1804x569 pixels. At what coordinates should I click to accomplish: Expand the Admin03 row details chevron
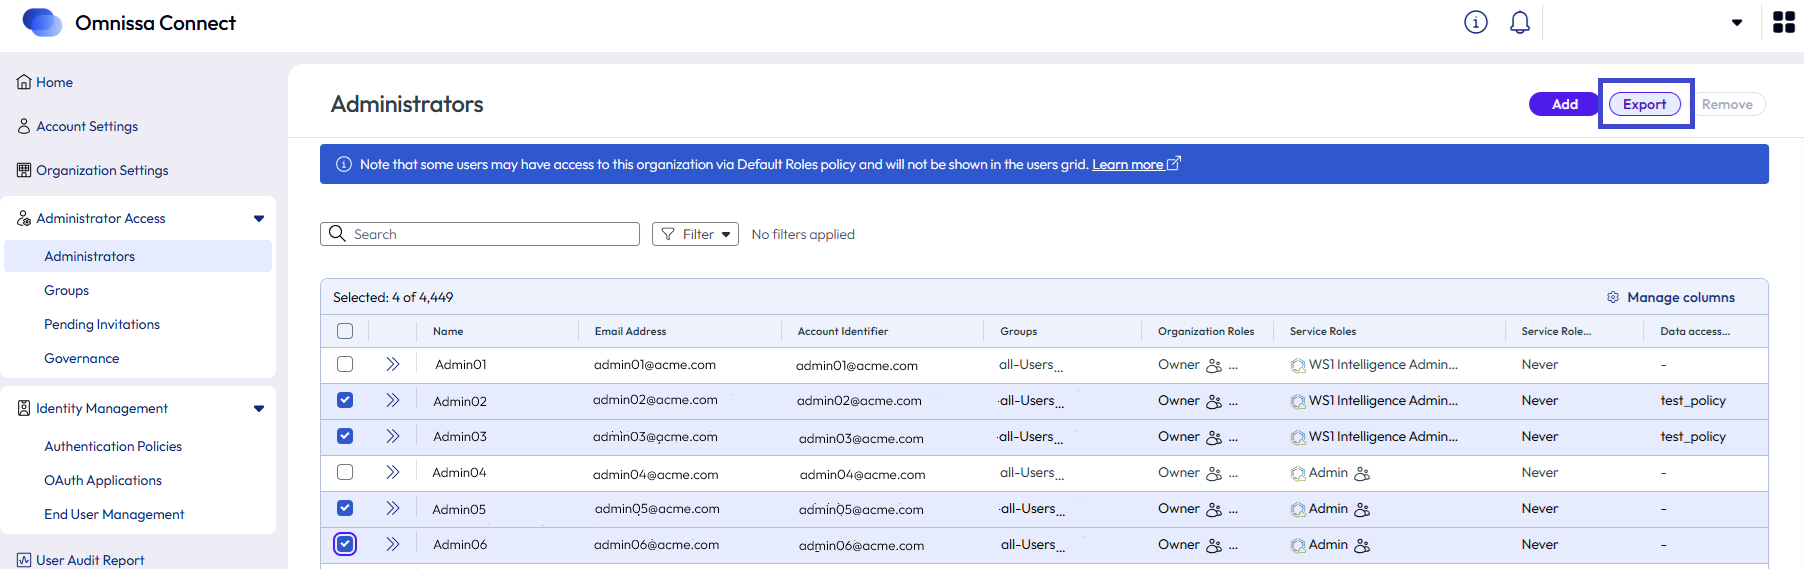pos(393,436)
